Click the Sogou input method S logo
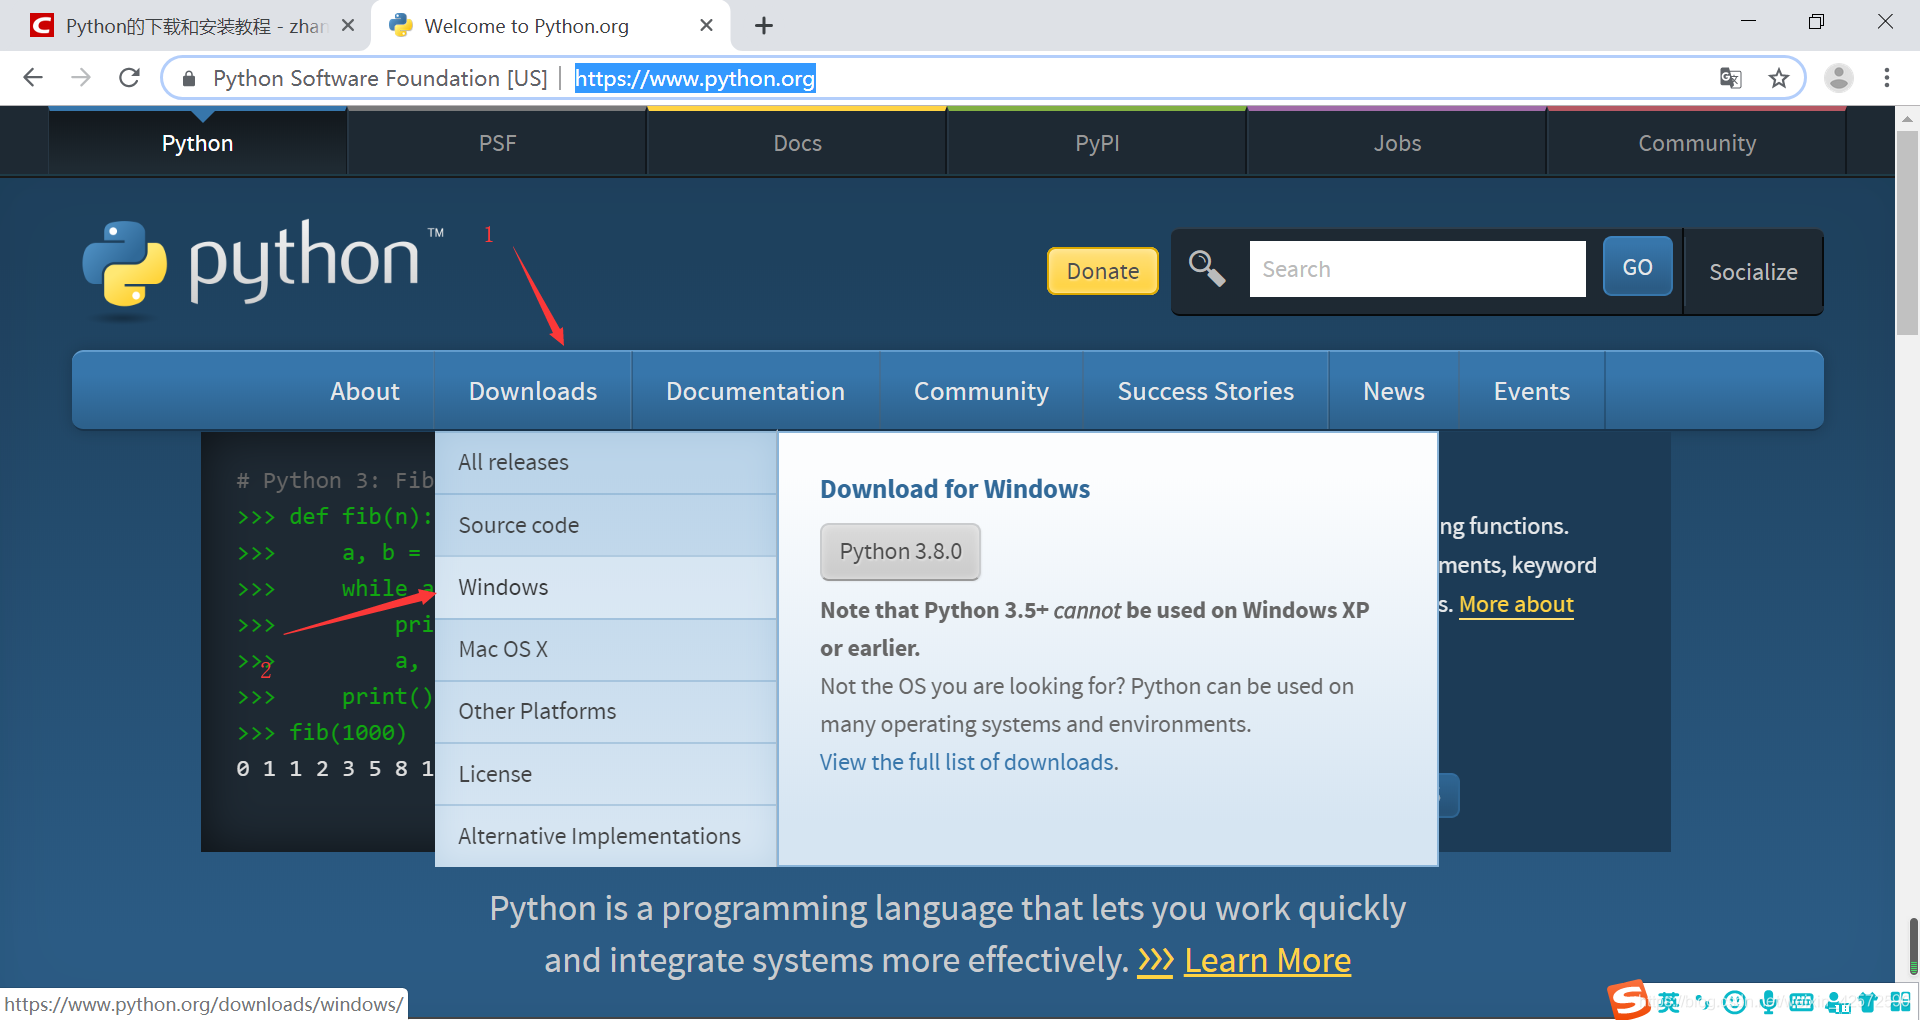Viewport: 1920px width, 1020px height. [1628, 999]
